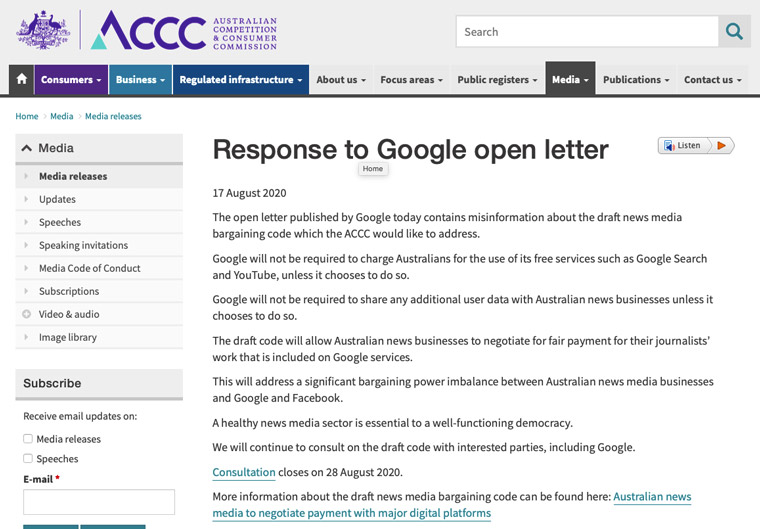The width and height of the screenshot is (760, 529).
Task: Open the Contact us menu
Action: point(712,80)
